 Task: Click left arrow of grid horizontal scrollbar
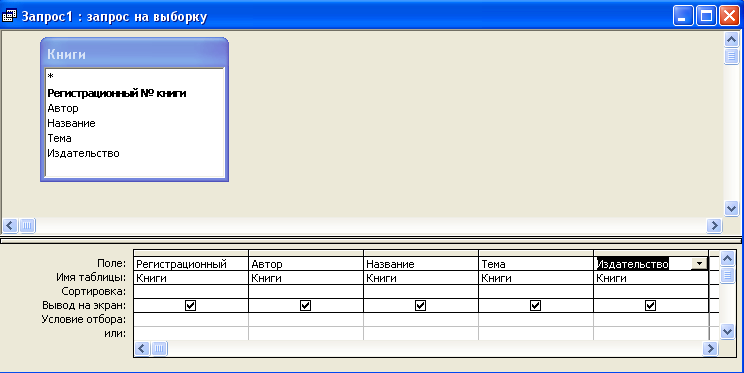tap(142, 349)
